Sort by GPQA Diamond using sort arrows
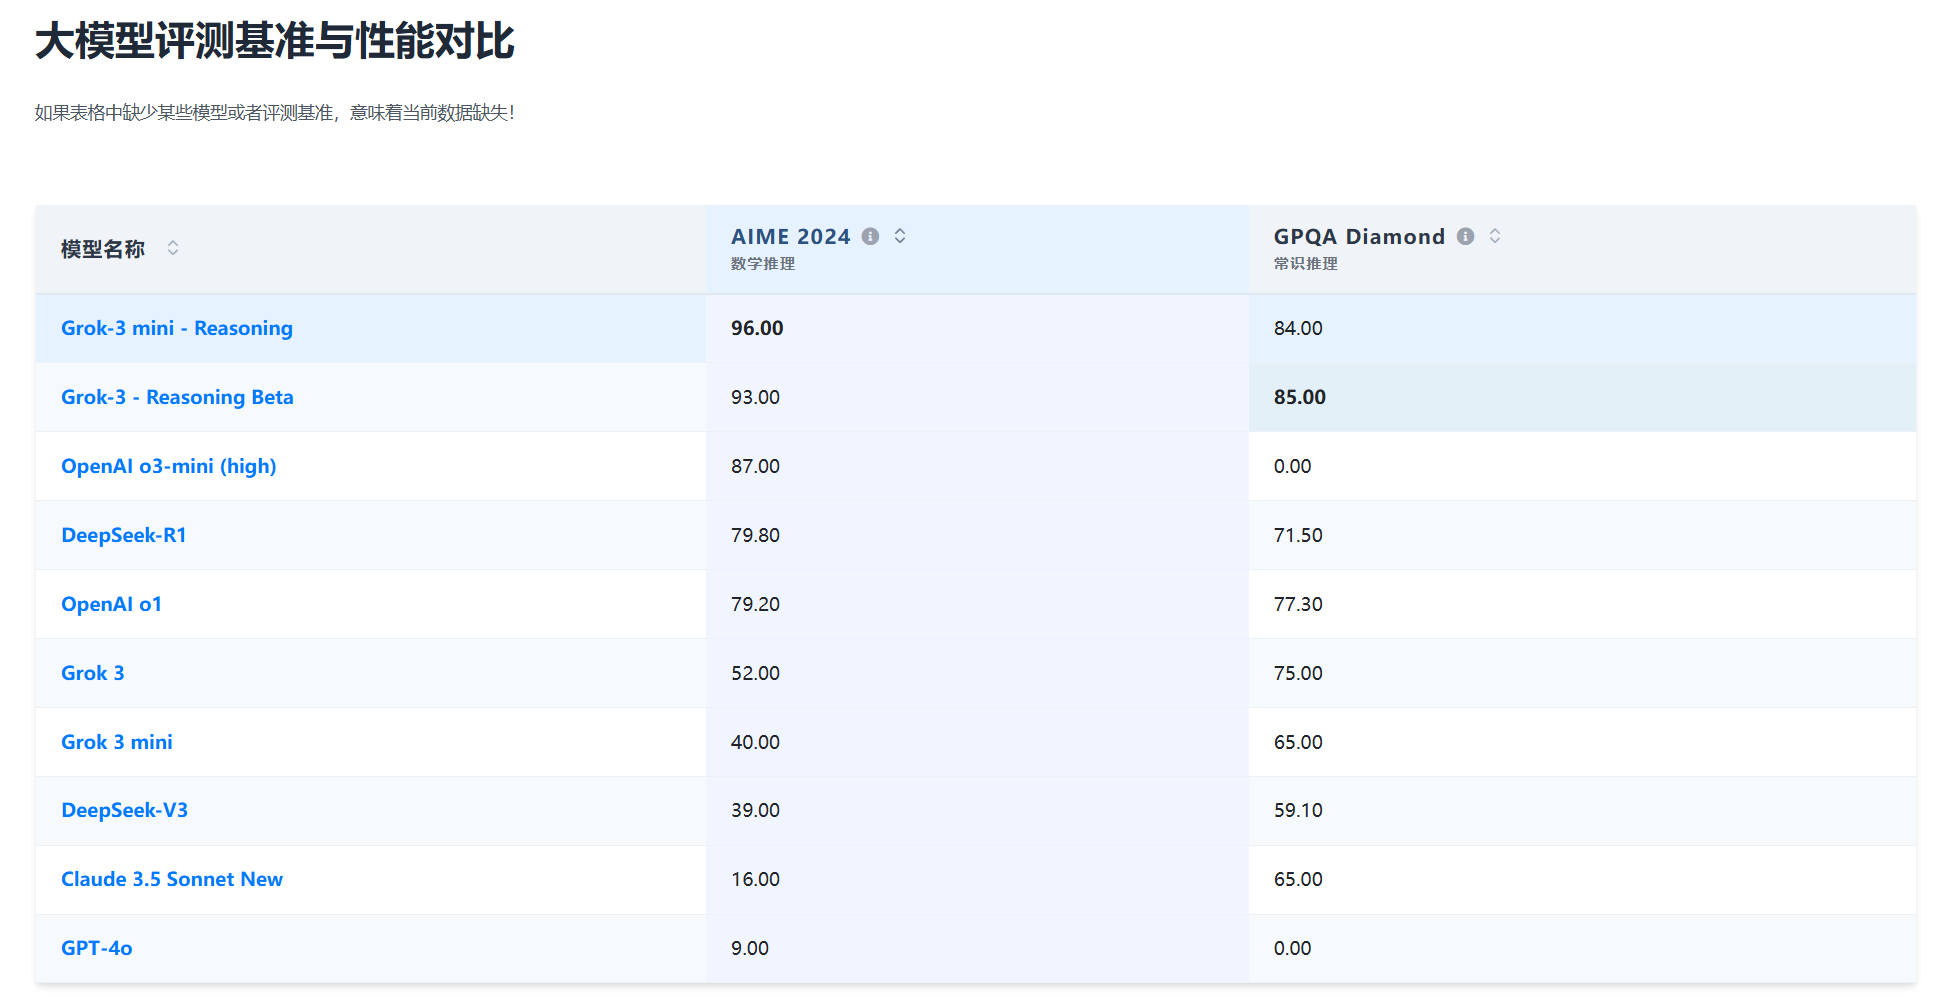The width and height of the screenshot is (1945, 996). pyautogui.click(x=1495, y=236)
